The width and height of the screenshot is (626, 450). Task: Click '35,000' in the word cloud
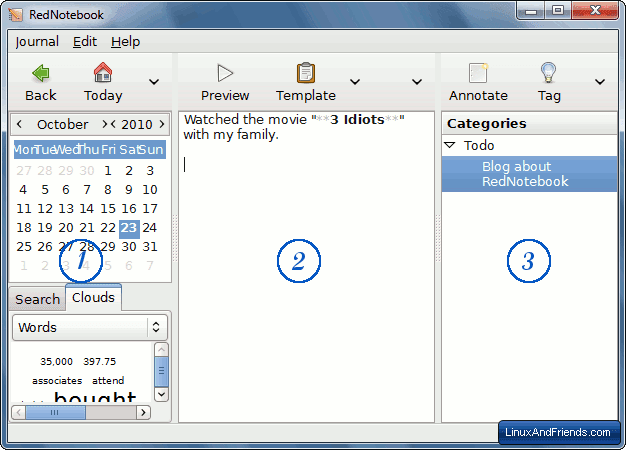click(56, 362)
